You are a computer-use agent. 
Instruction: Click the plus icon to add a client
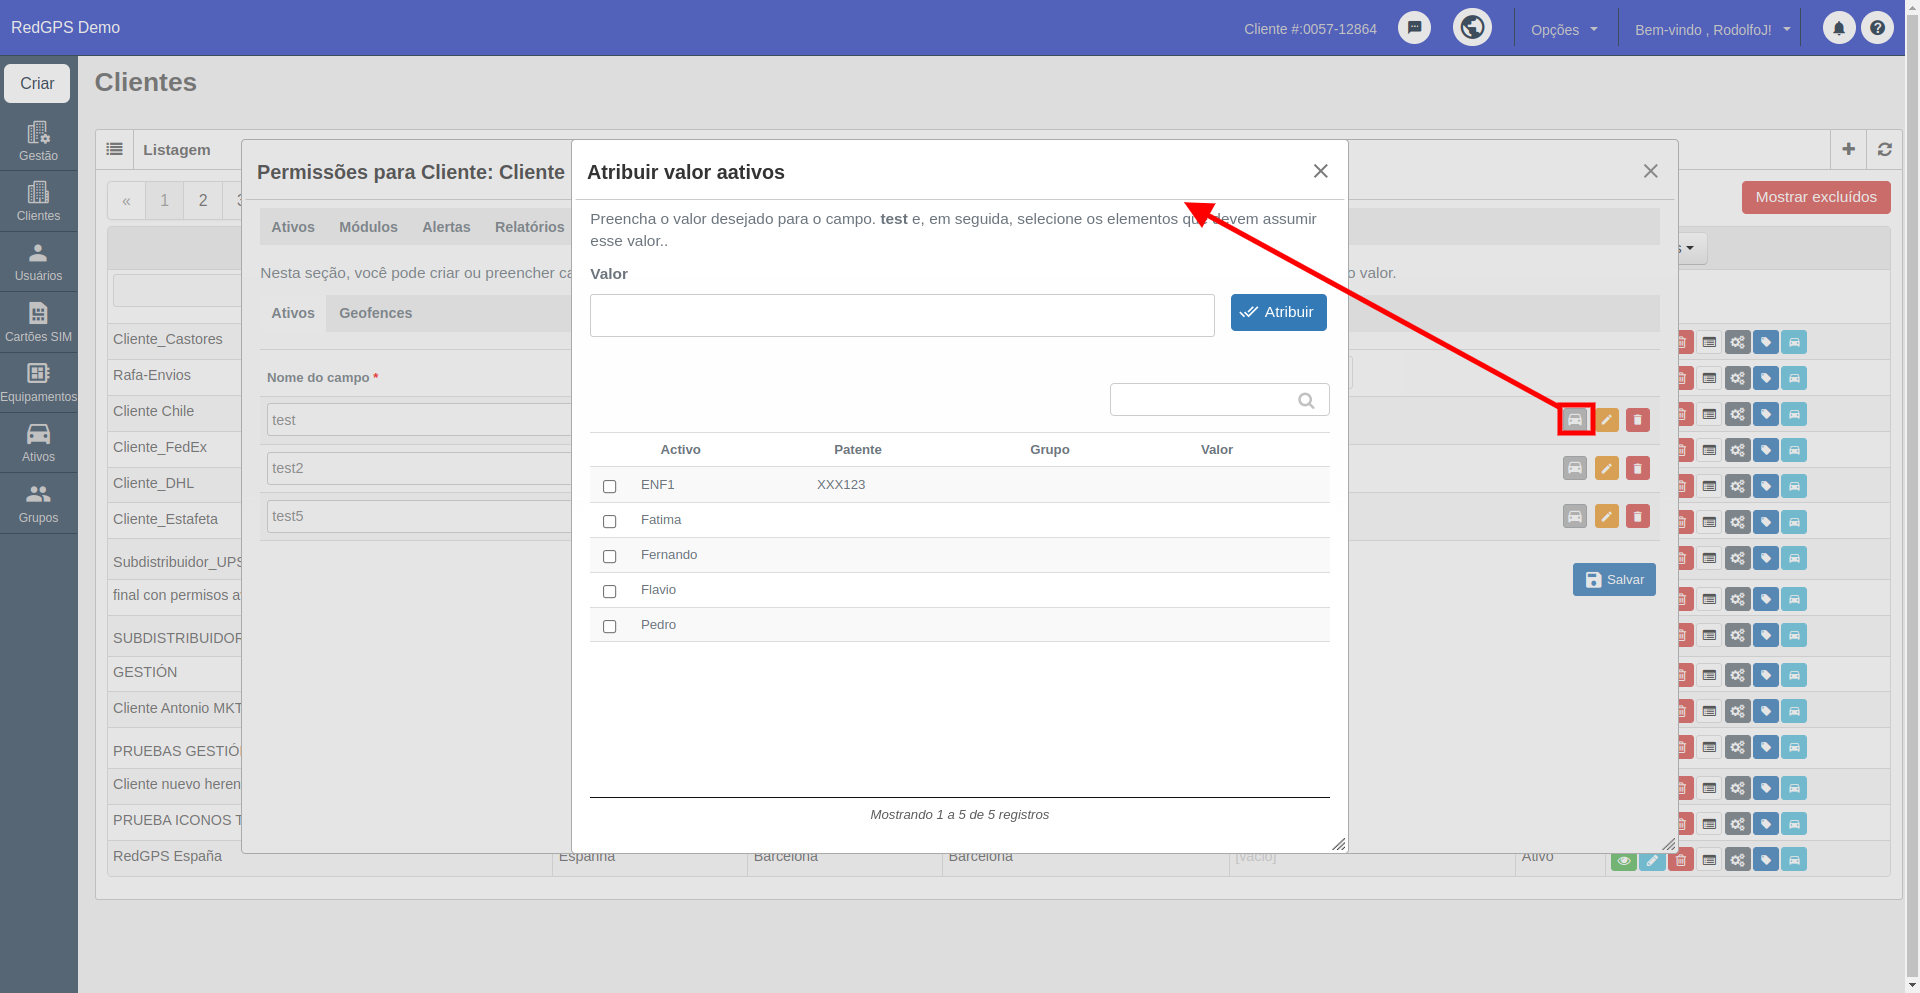coord(1848,149)
